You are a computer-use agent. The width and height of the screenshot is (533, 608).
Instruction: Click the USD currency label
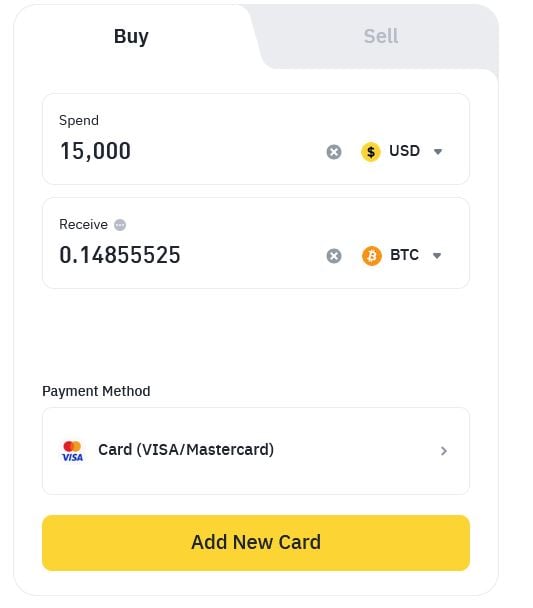[x=404, y=151]
